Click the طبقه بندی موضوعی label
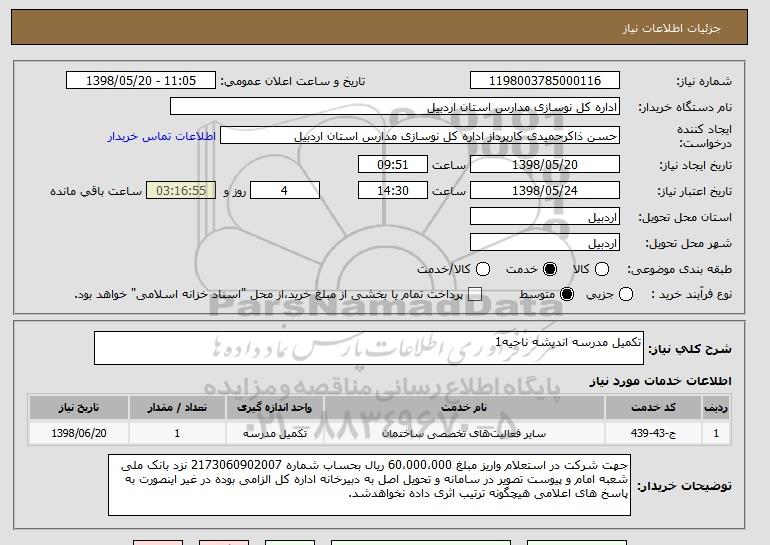The height and width of the screenshot is (545, 770). [x=679, y=269]
